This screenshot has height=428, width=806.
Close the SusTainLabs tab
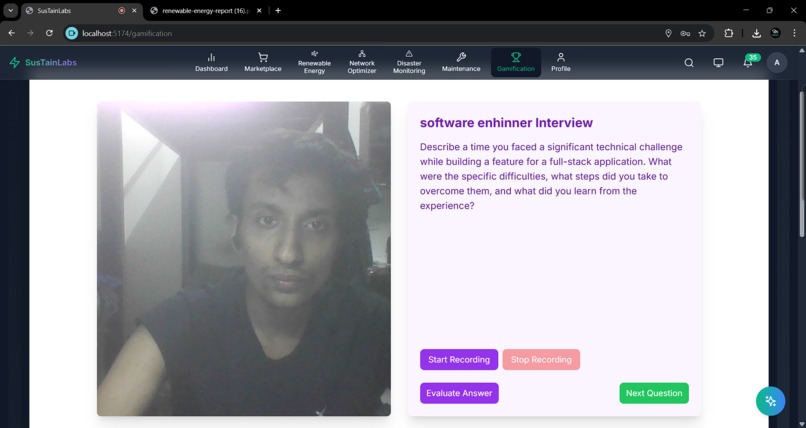coord(134,11)
